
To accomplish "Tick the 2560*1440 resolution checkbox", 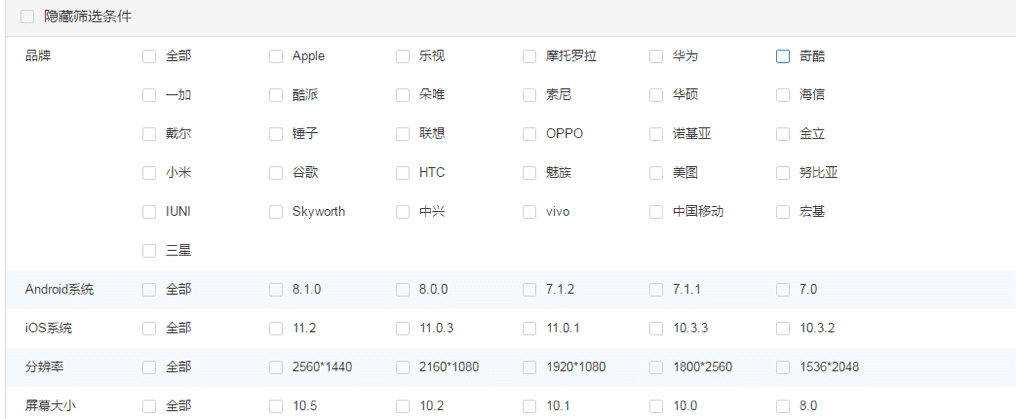I will pos(276,367).
